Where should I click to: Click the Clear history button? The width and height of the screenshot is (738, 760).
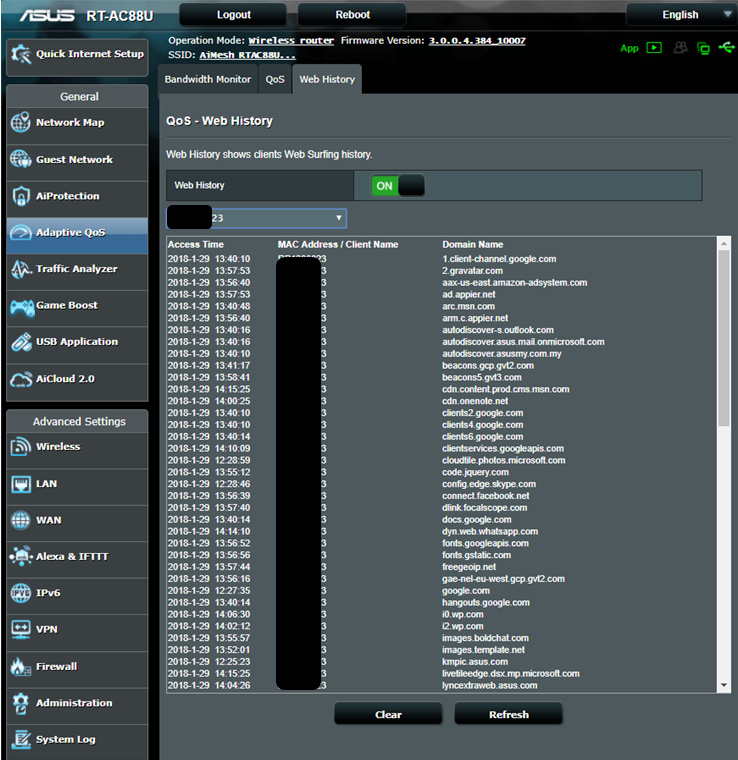coord(388,714)
